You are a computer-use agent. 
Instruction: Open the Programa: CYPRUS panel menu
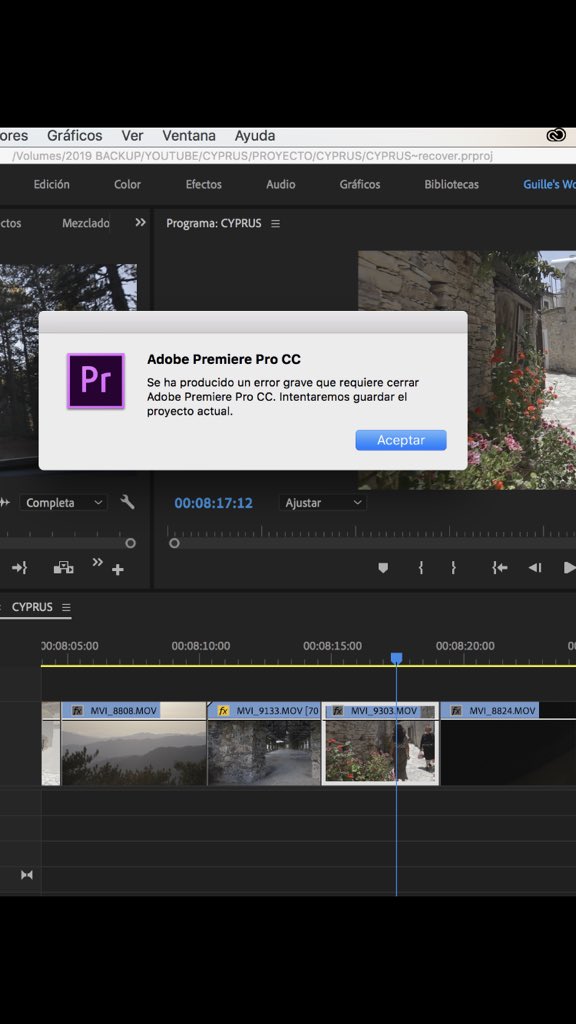(x=276, y=223)
